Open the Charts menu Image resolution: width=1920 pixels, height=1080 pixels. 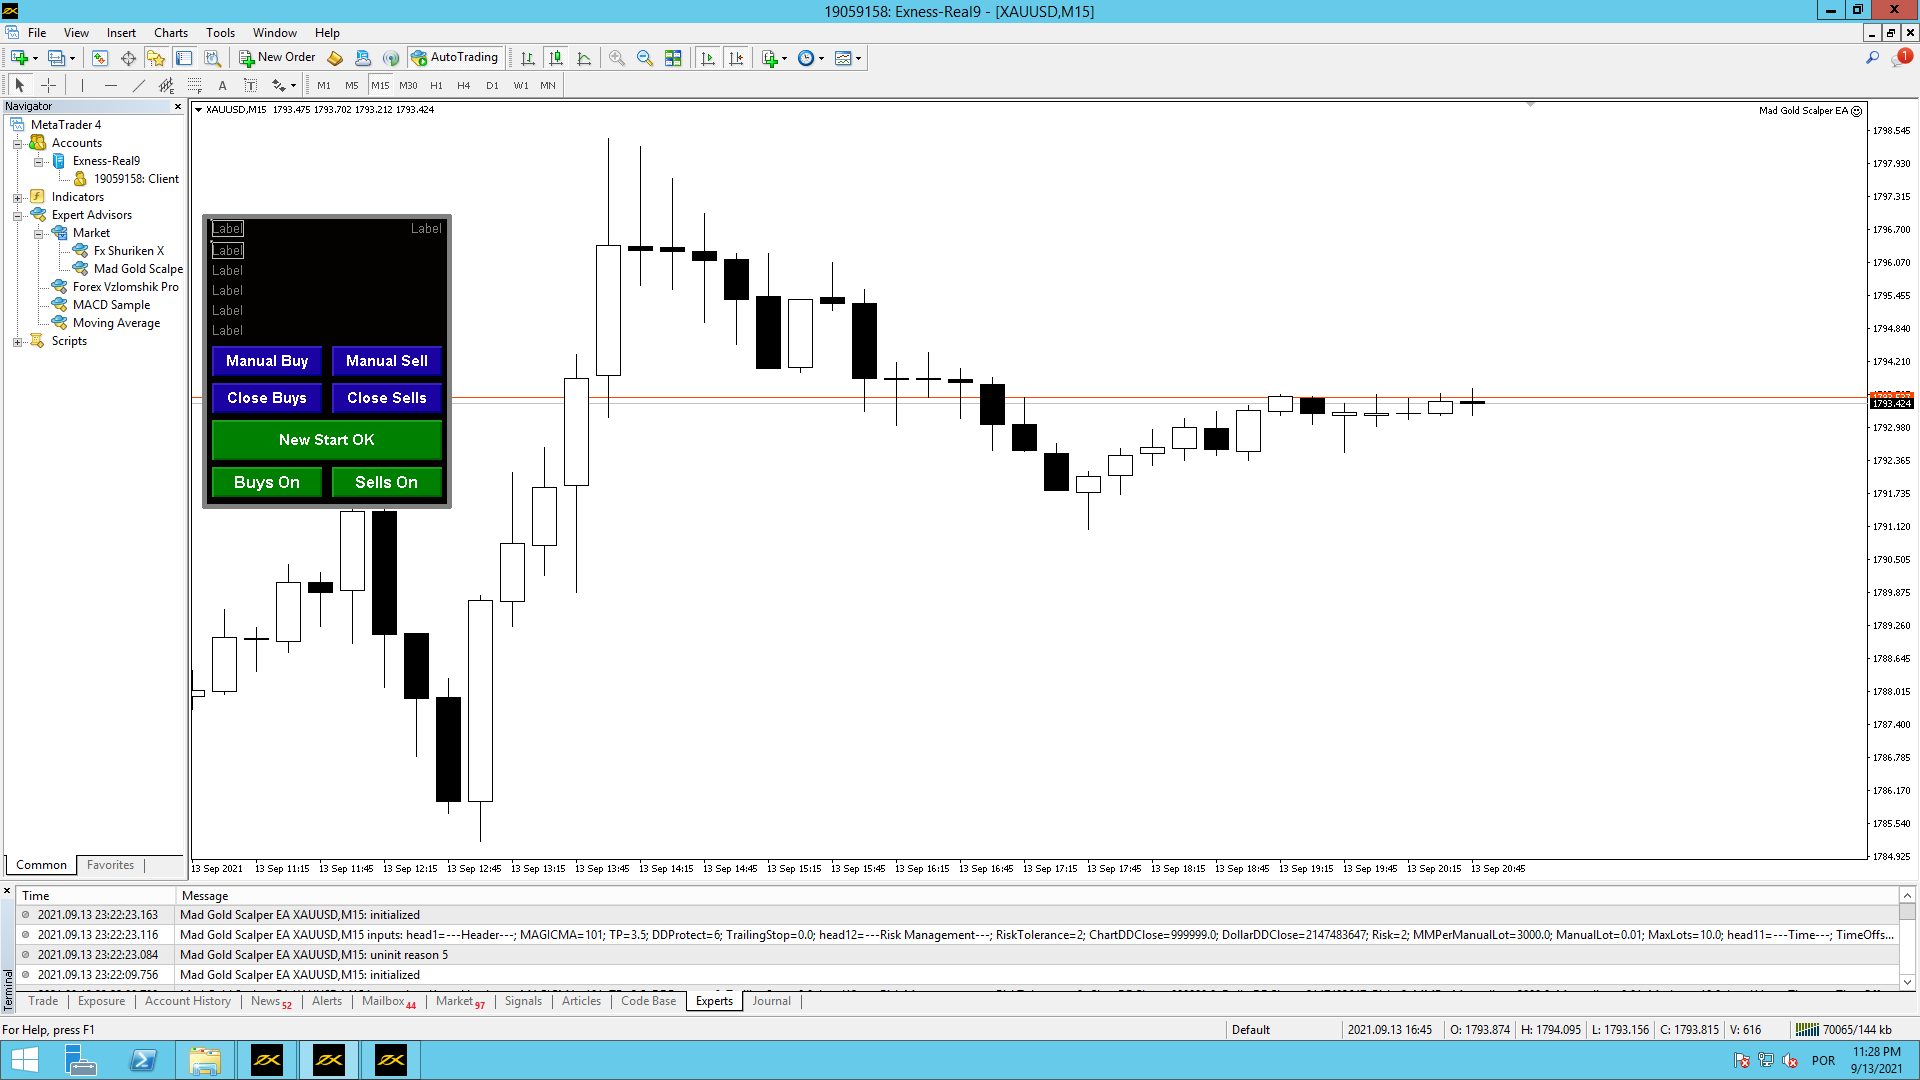[170, 33]
